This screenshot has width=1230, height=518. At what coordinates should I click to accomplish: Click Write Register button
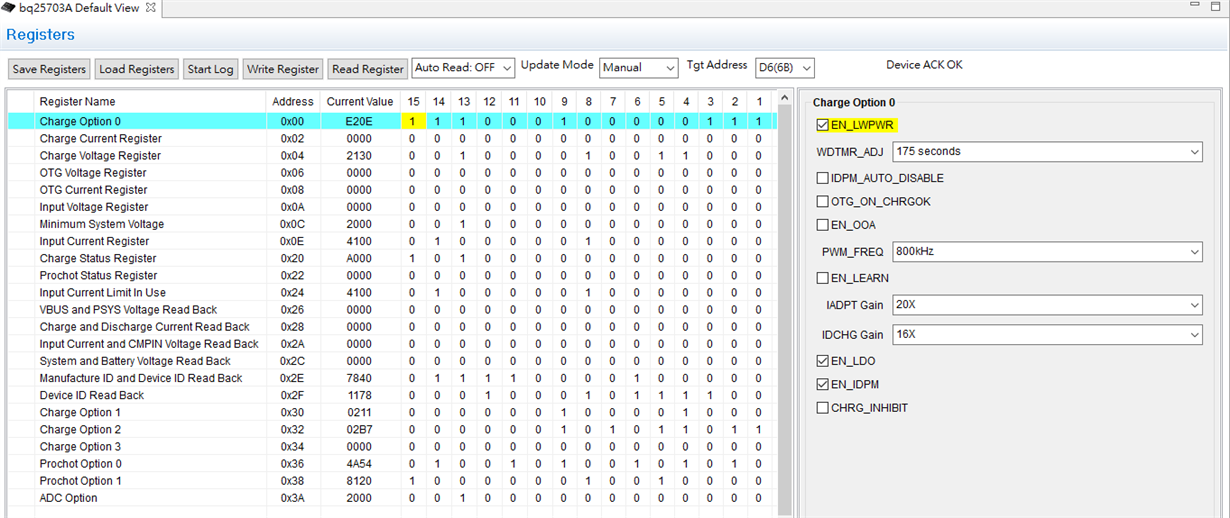tap(283, 69)
